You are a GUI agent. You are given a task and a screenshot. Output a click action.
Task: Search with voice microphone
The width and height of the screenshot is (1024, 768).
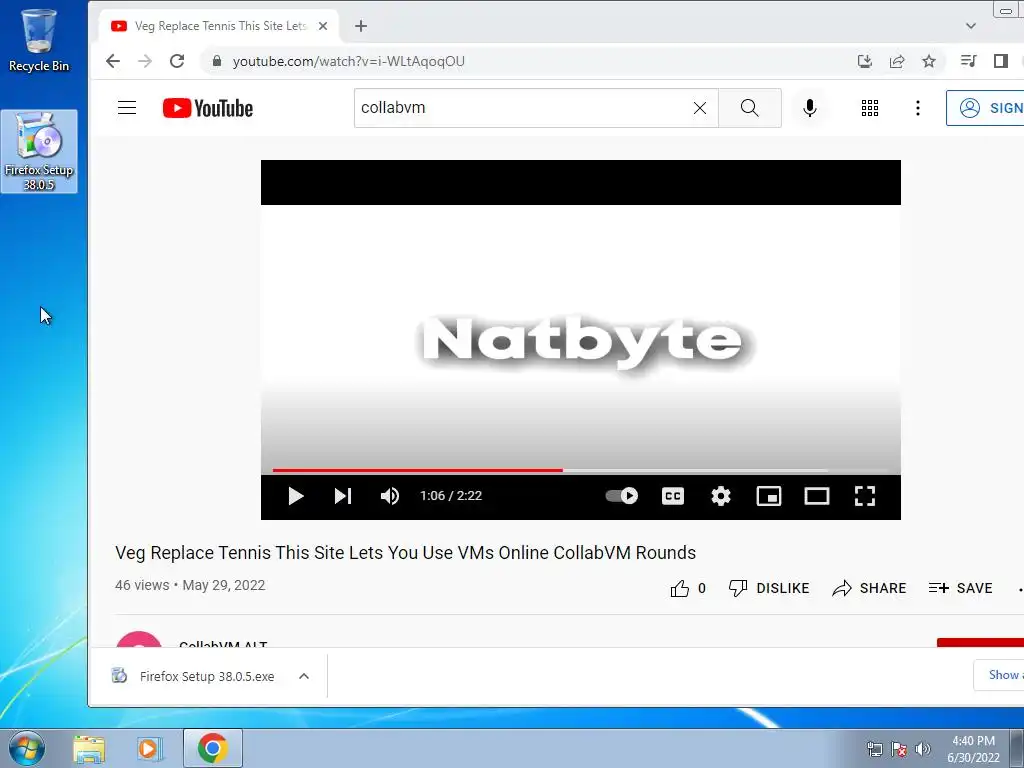810,108
